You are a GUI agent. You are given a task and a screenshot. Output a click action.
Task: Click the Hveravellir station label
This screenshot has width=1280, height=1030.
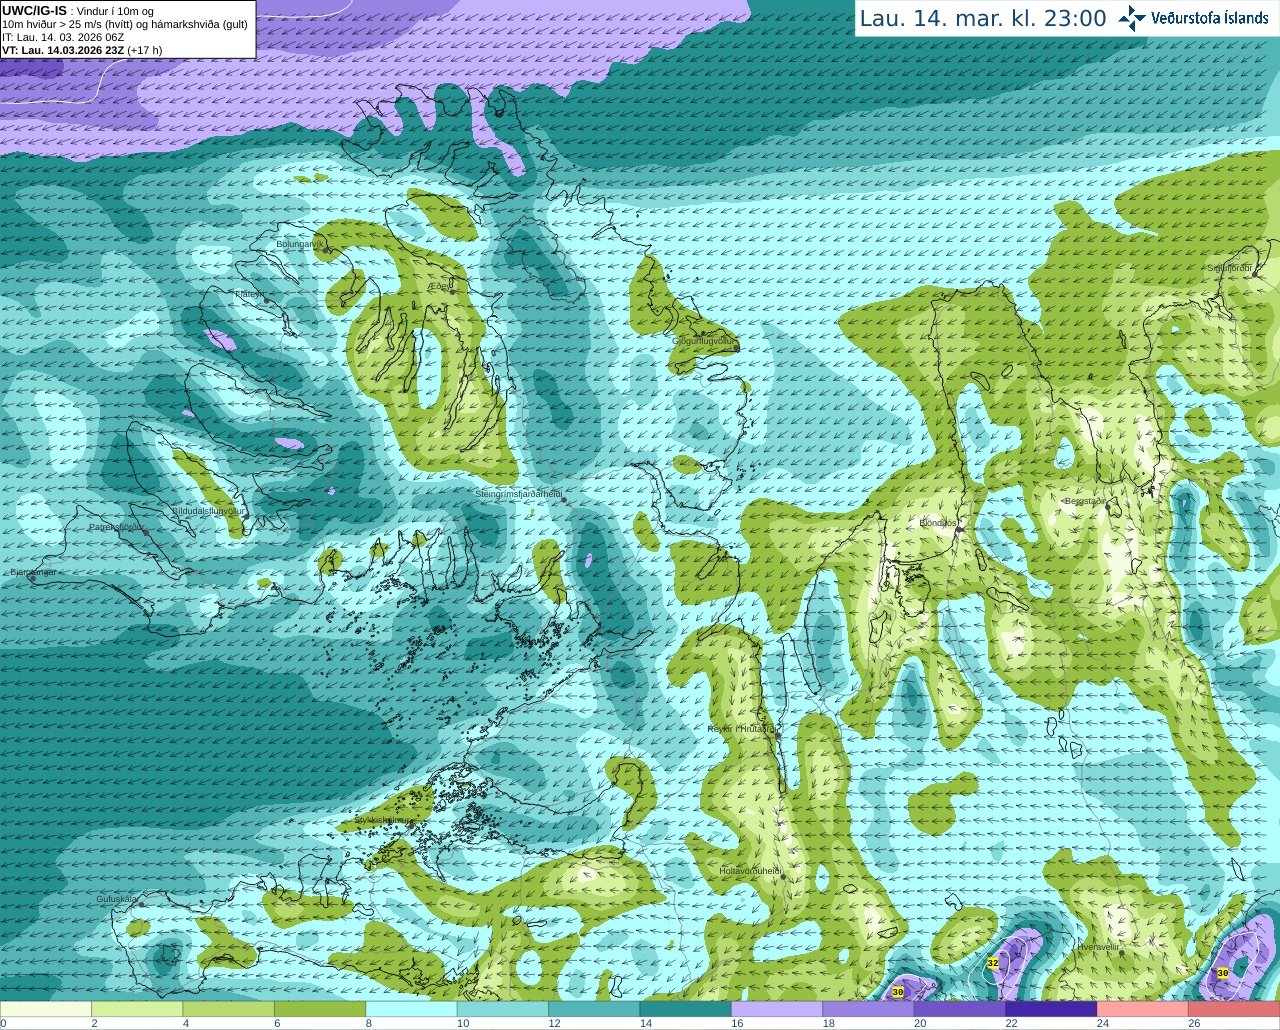[1099, 946]
